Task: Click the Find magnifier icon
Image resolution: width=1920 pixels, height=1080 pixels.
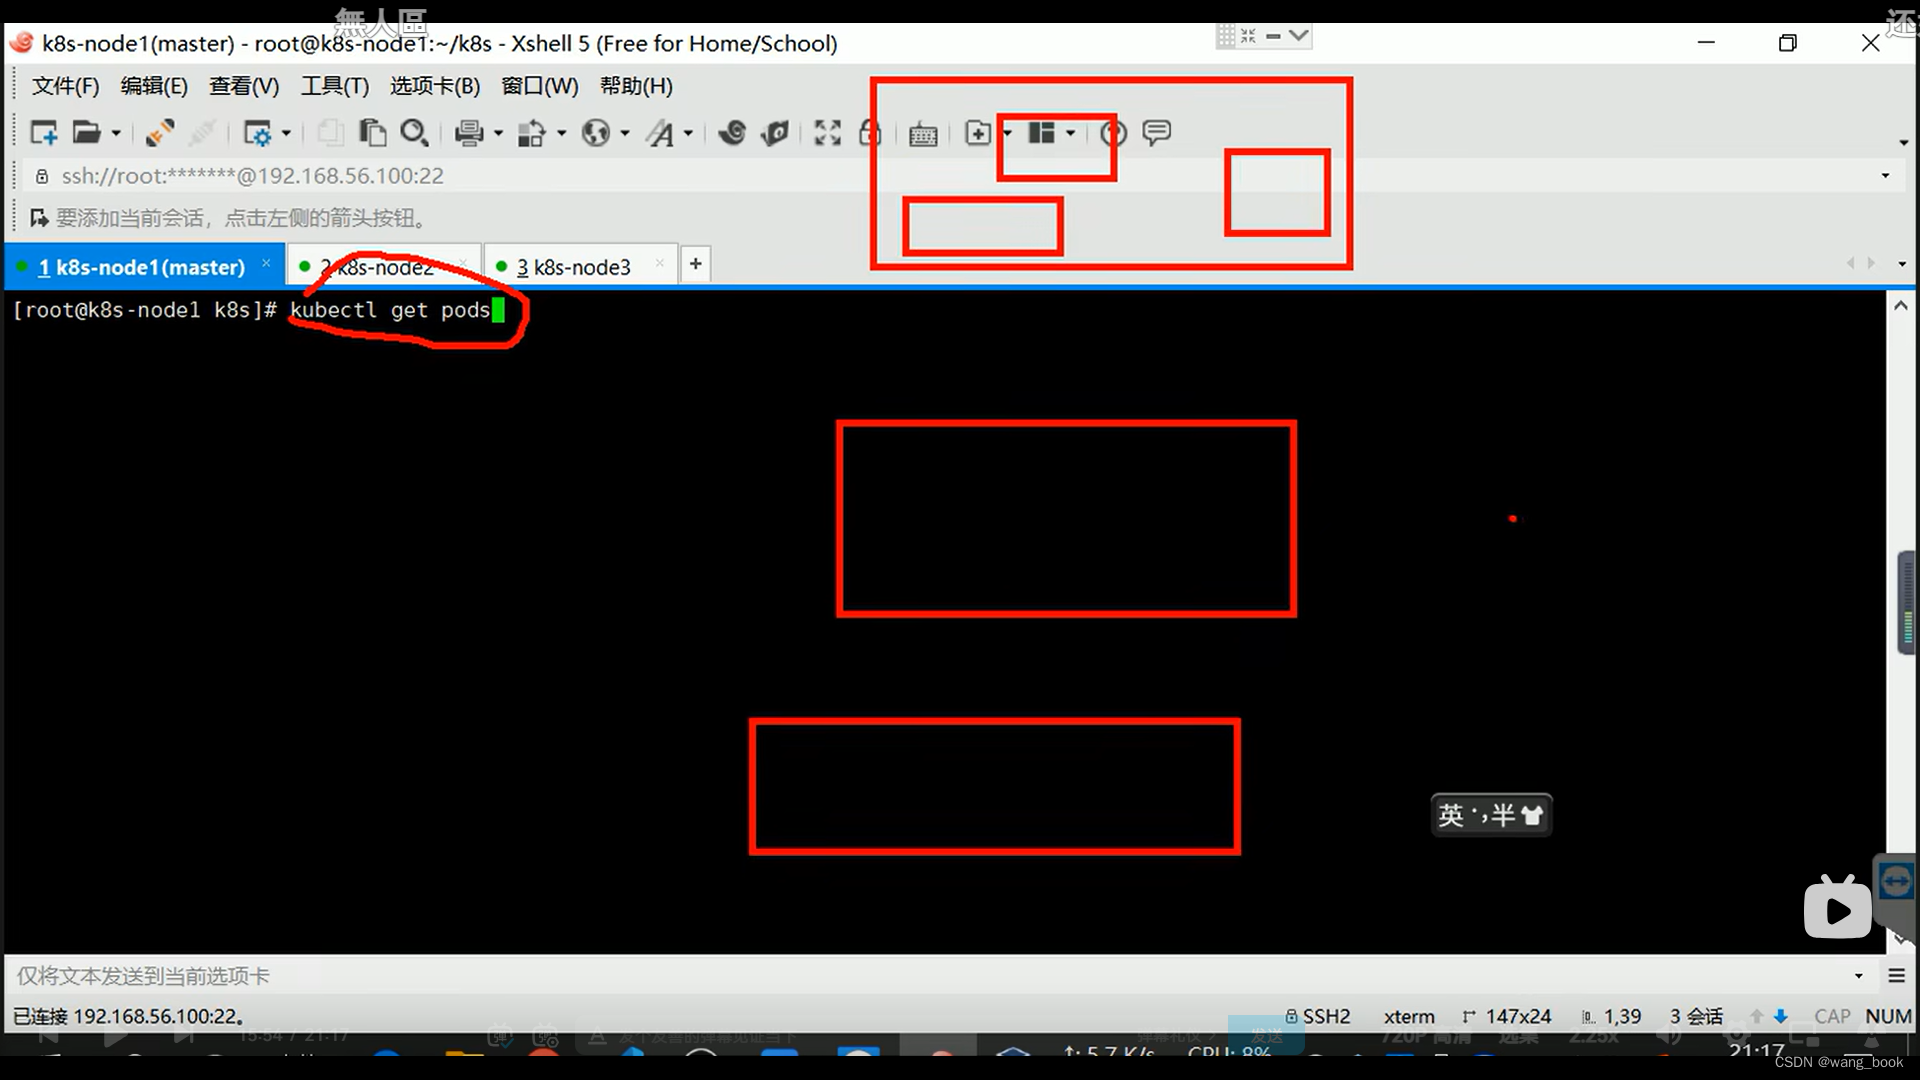Action: pos(414,132)
